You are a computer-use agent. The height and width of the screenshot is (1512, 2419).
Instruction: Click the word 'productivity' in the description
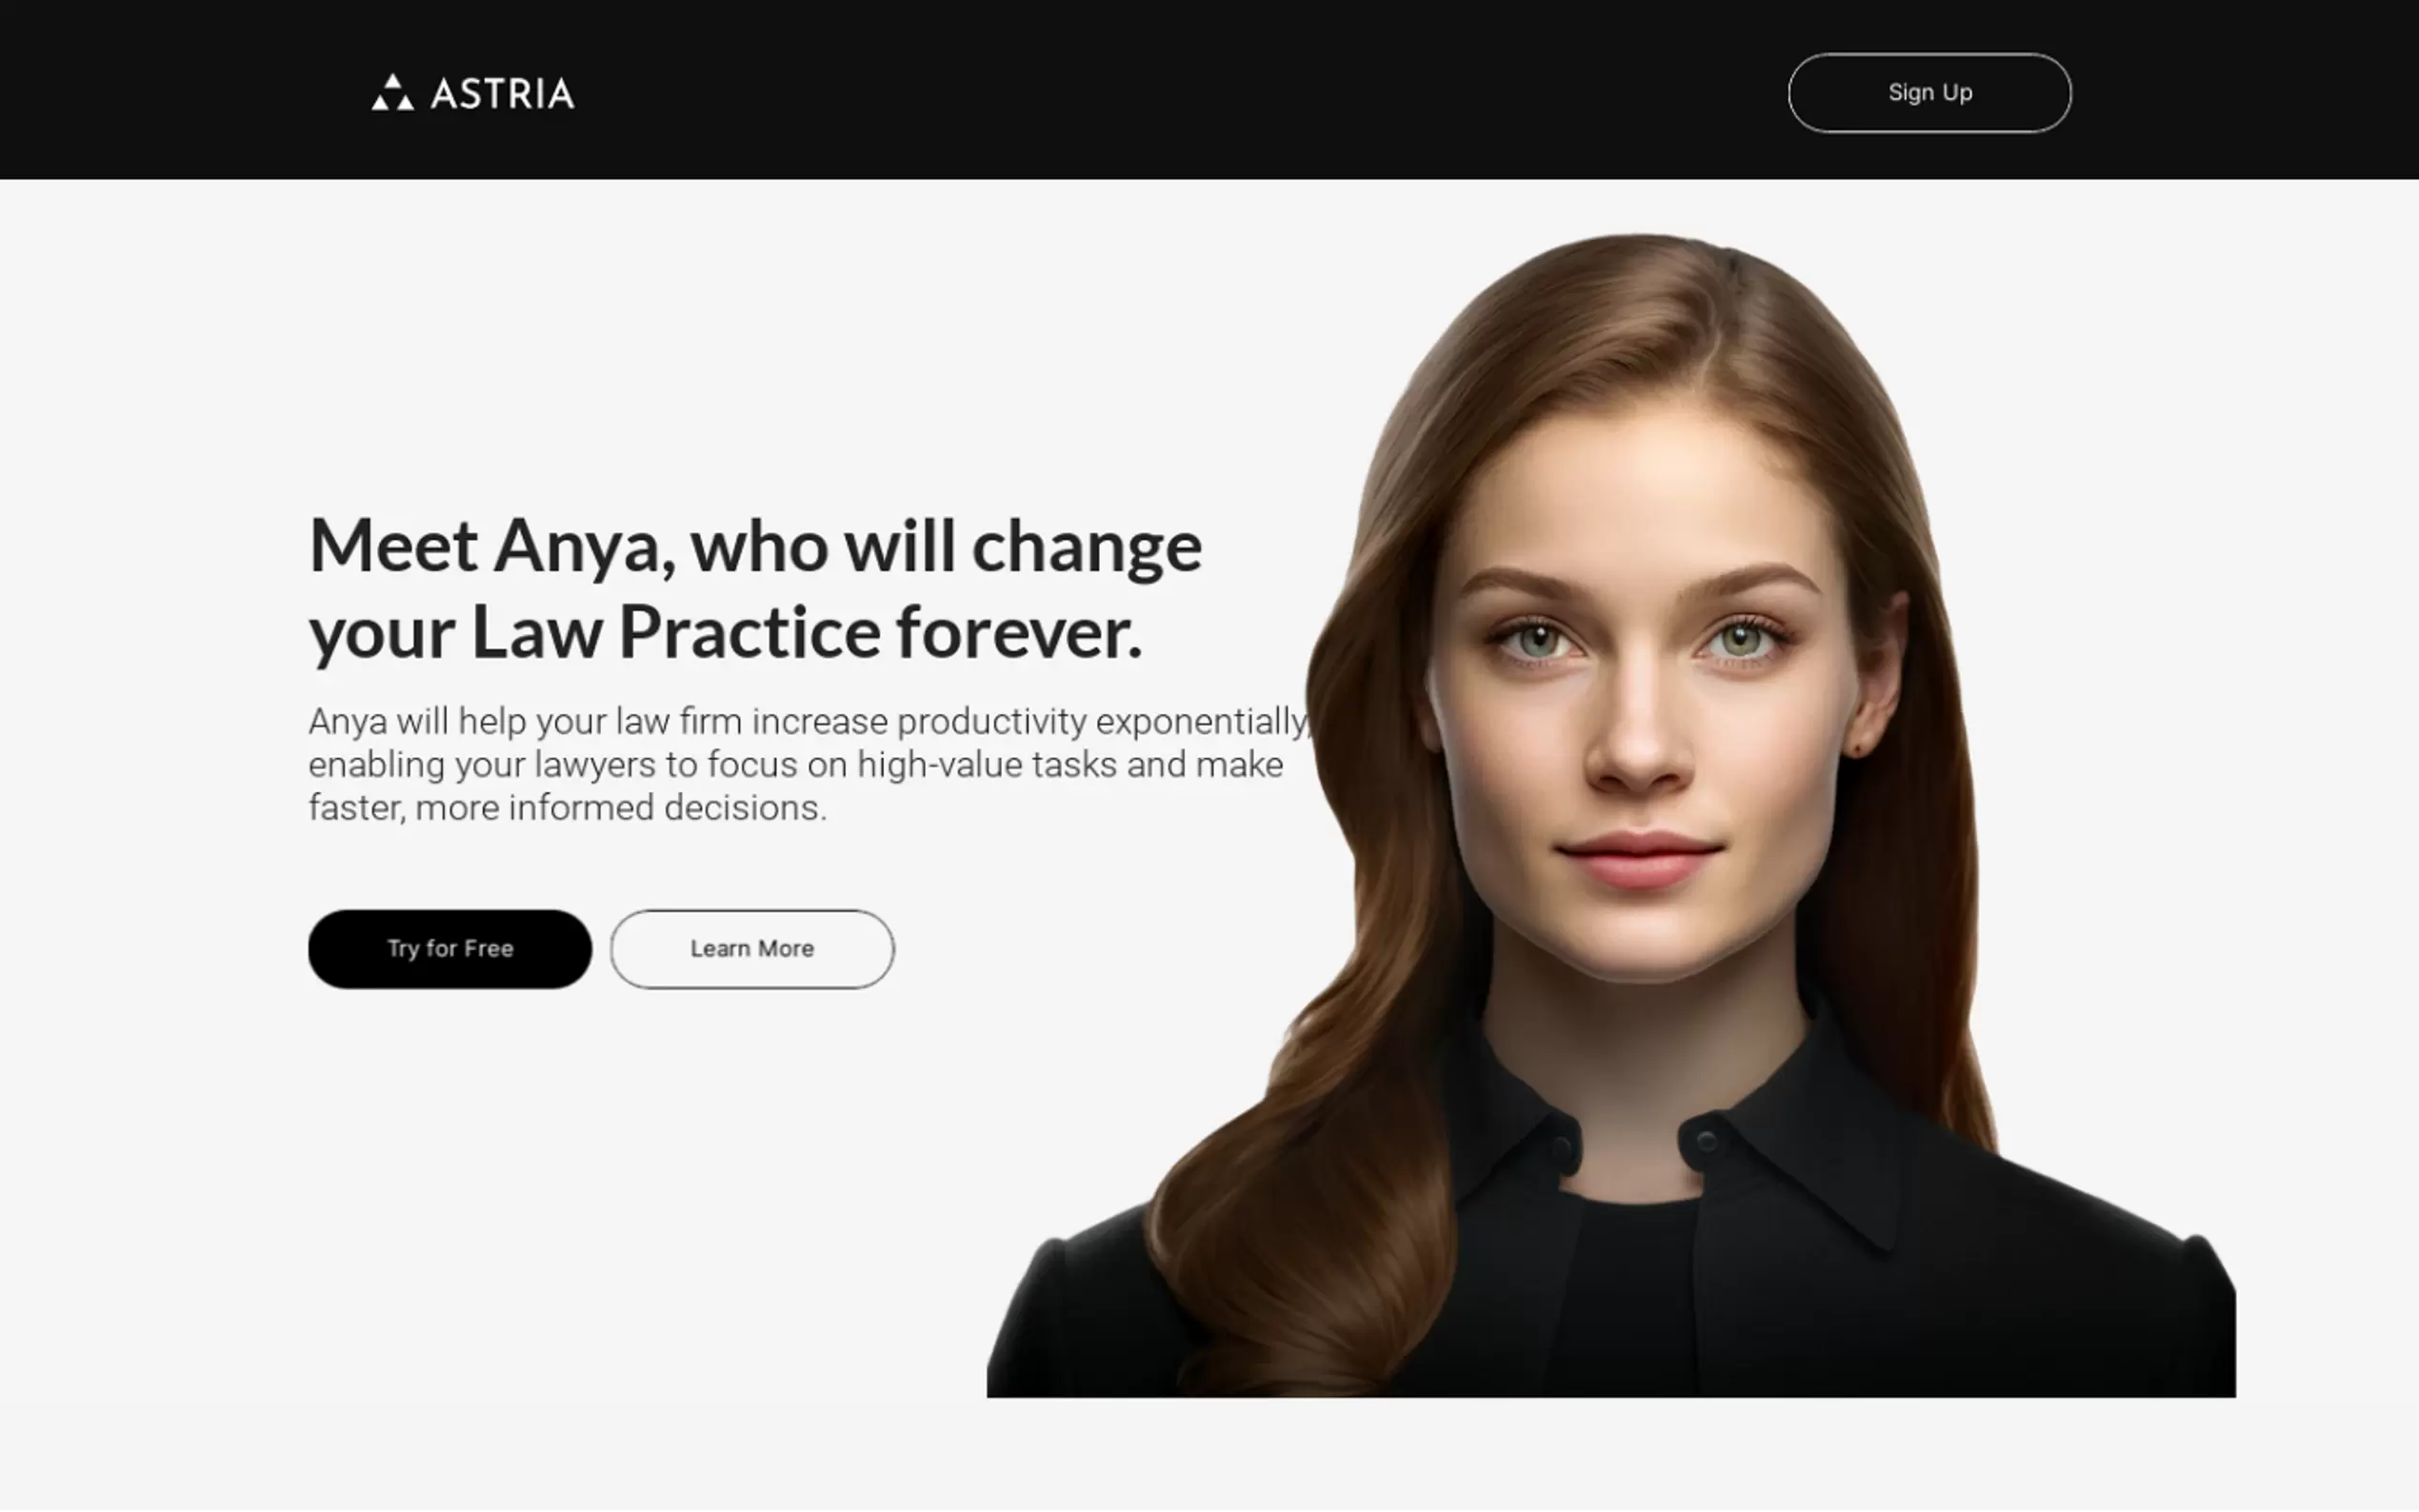click(x=991, y=721)
